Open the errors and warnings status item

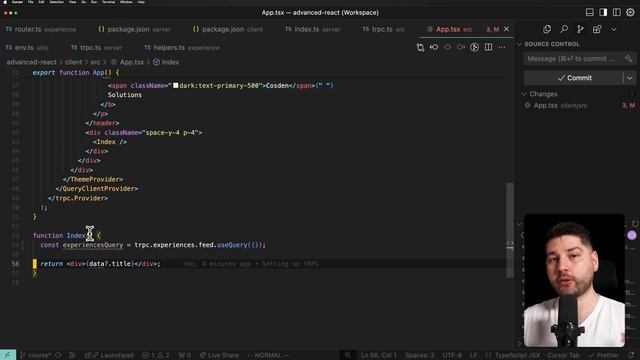pyautogui.click(x=156, y=355)
